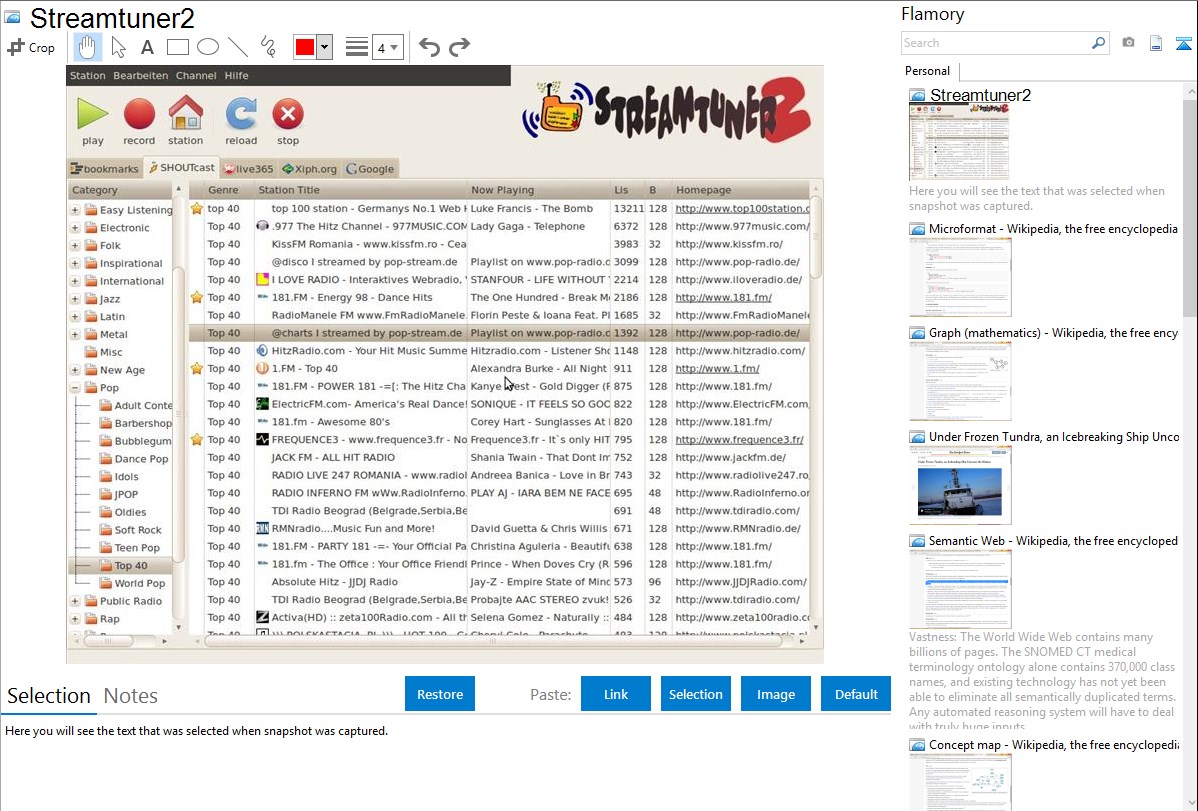Click favorite star on 1.FM Top 40 row
Viewport: 1198px width, 811px height.
pyautogui.click(x=197, y=368)
